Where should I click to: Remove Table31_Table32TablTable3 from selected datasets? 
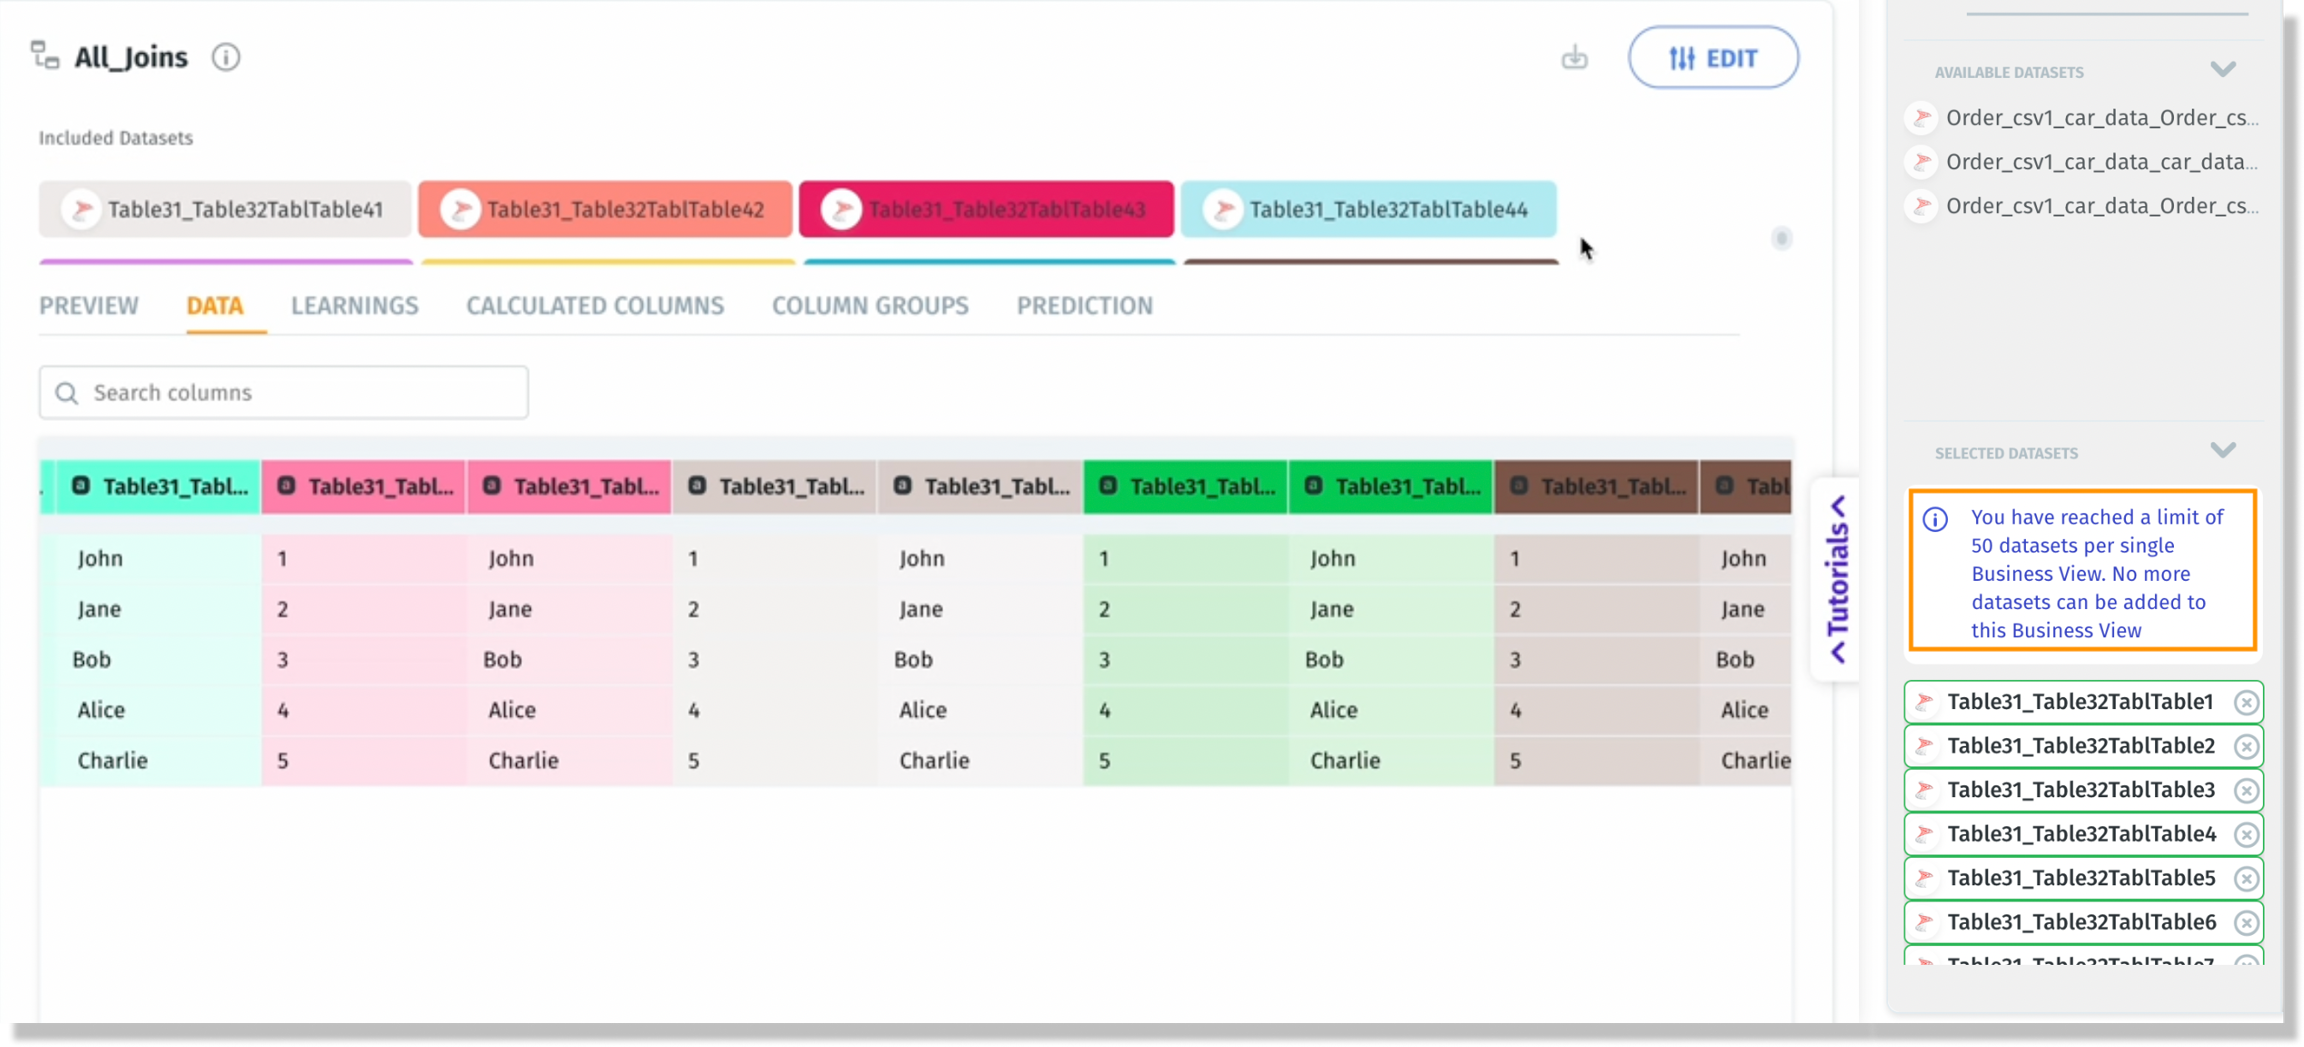click(x=2246, y=791)
